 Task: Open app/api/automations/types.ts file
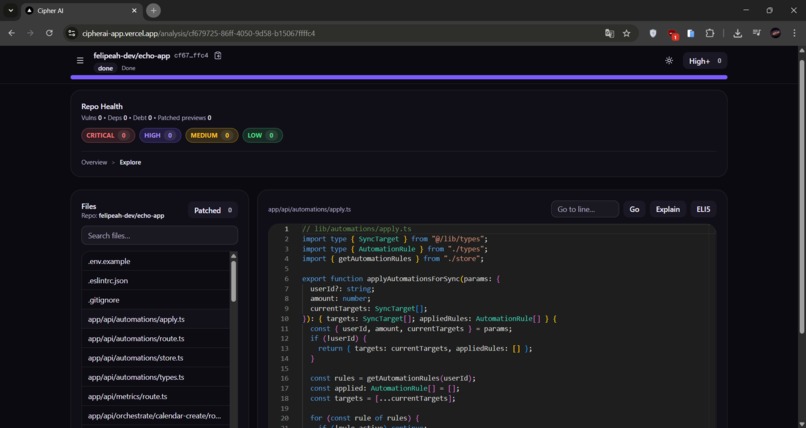pos(156,377)
